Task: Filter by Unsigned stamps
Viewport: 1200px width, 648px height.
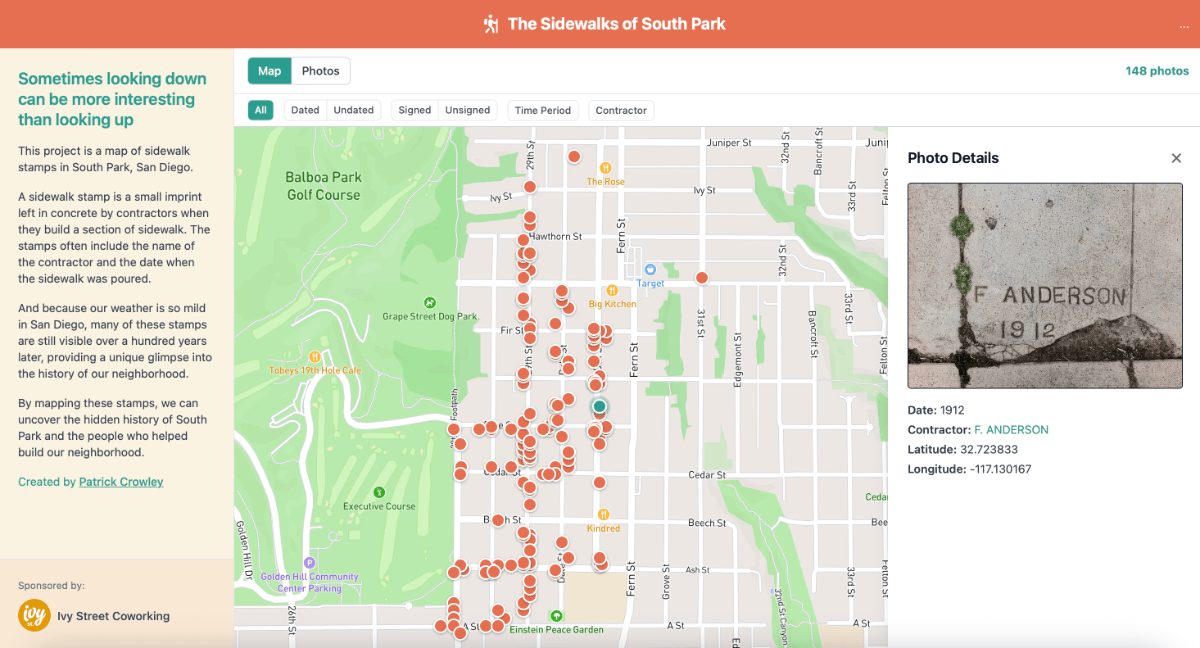Action: 468,110
